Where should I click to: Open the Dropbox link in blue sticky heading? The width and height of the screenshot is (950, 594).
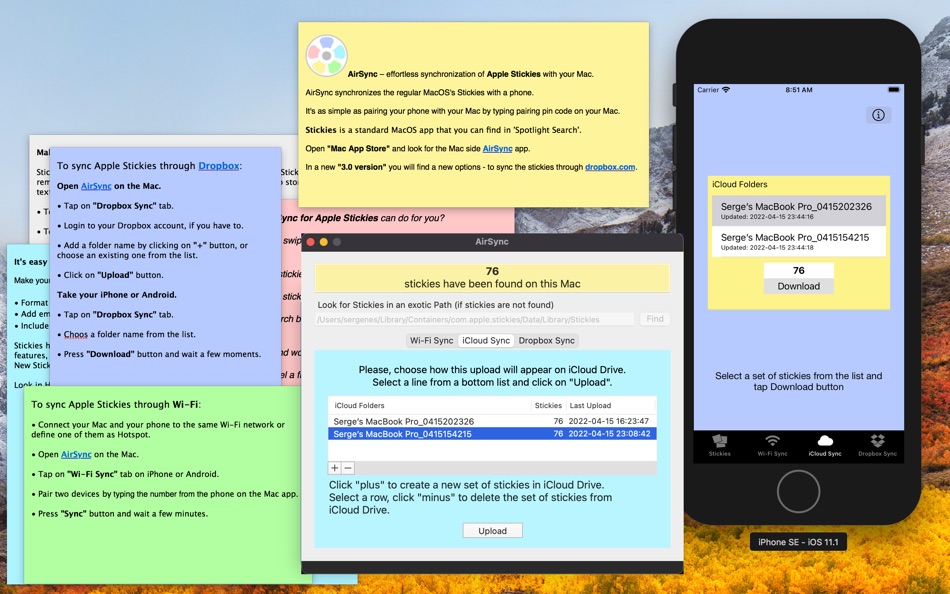(x=219, y=165)
